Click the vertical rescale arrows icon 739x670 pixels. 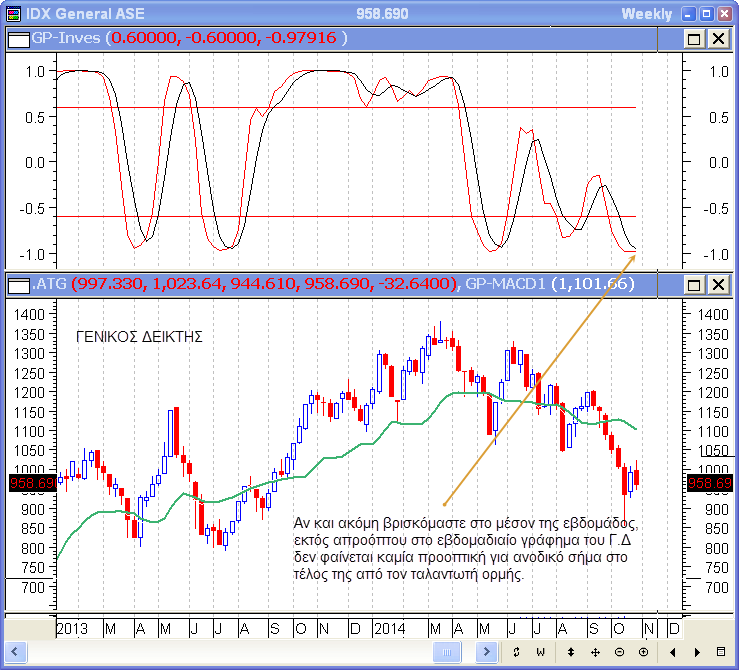tap(570, 652)
